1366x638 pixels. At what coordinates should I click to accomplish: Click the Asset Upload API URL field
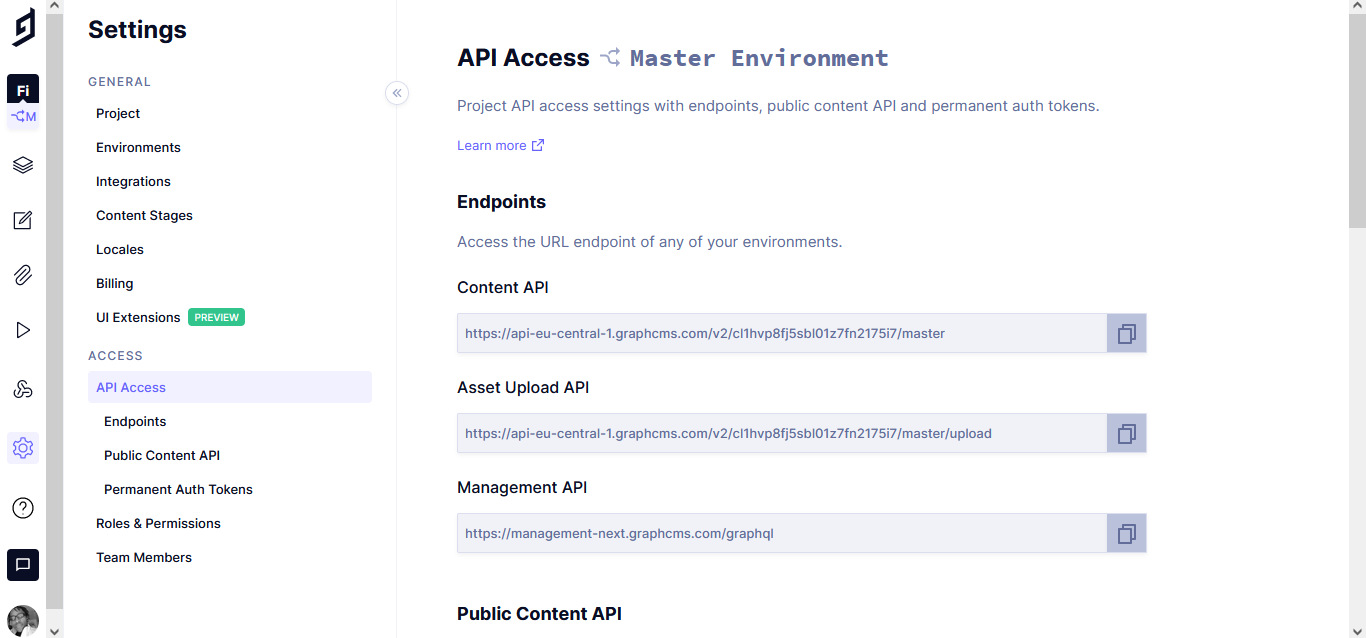click(x=782, y=433)
